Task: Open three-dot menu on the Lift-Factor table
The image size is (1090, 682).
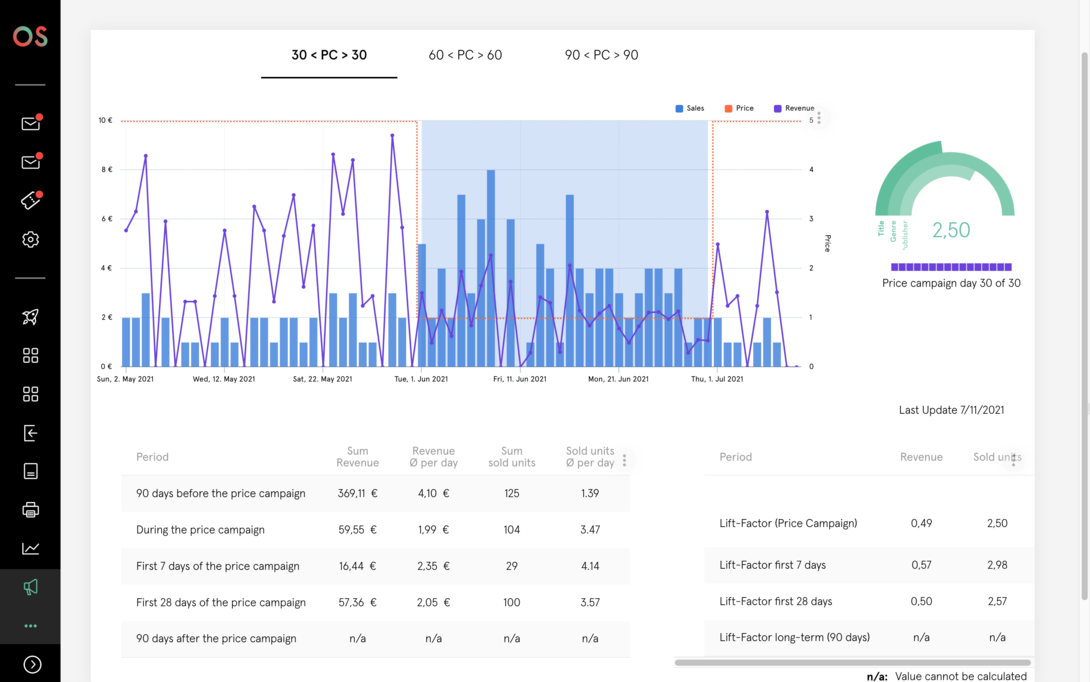Action: coord(1013,460)
